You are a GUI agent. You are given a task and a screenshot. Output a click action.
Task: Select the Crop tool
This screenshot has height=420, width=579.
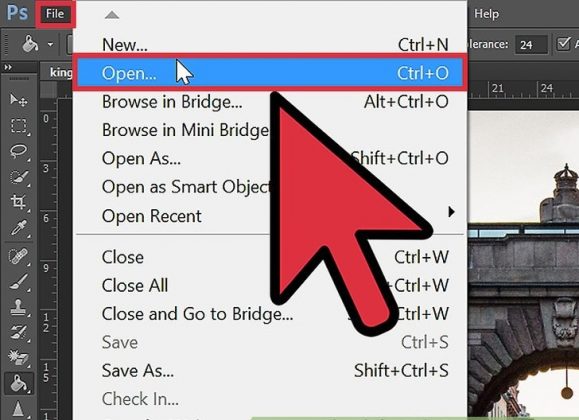(18, 202)
